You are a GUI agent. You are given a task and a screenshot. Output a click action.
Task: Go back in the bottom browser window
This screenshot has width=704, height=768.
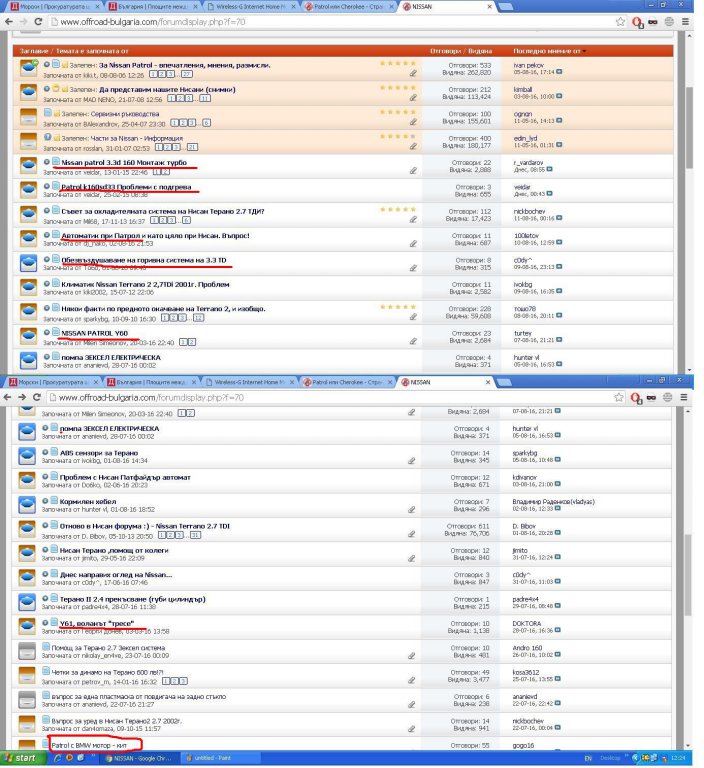(8, 397)
